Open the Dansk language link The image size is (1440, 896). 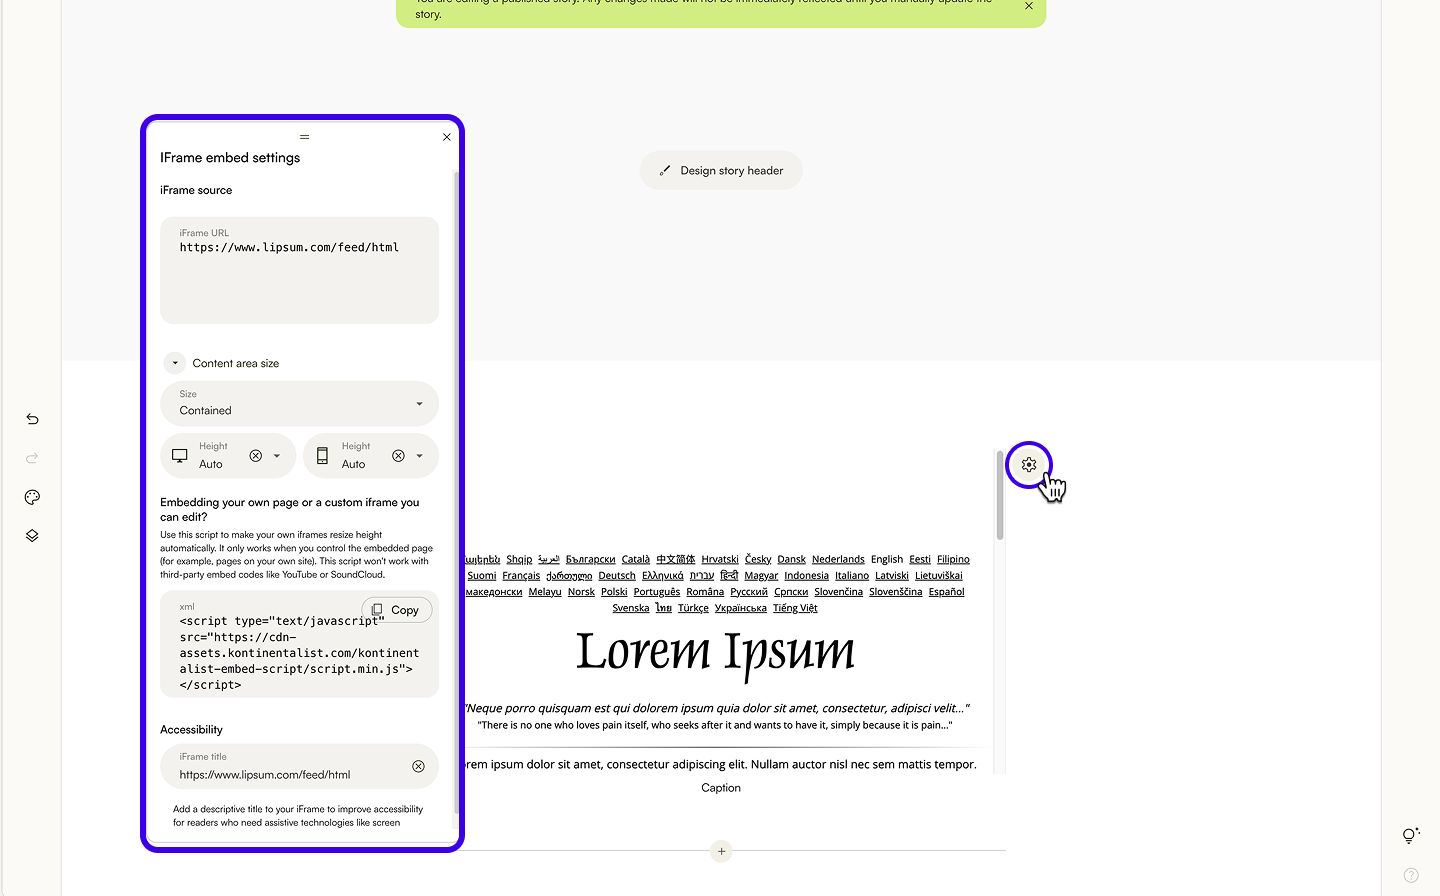(791, 560)
